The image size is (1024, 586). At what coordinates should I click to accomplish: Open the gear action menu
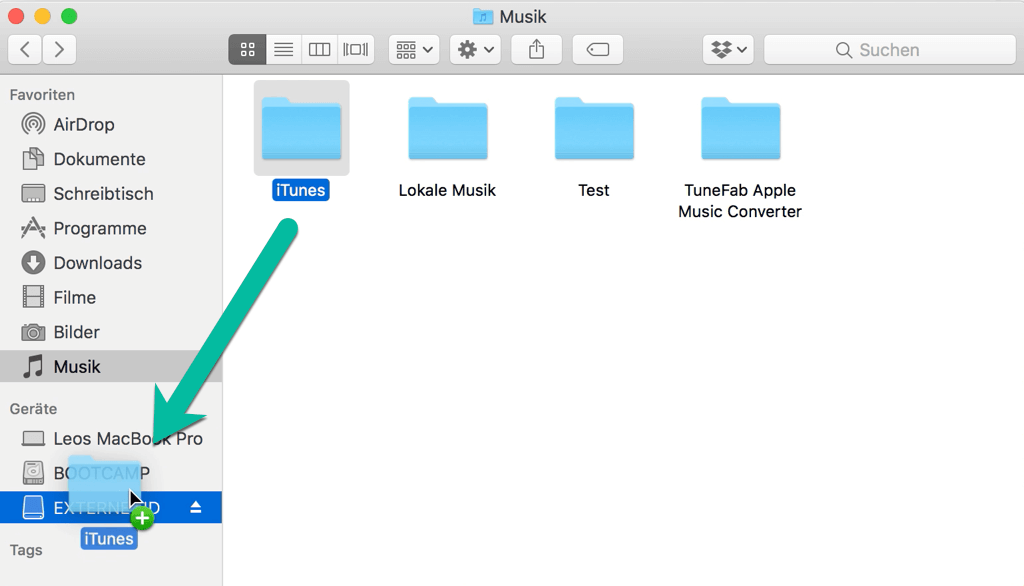coord(475,50)
